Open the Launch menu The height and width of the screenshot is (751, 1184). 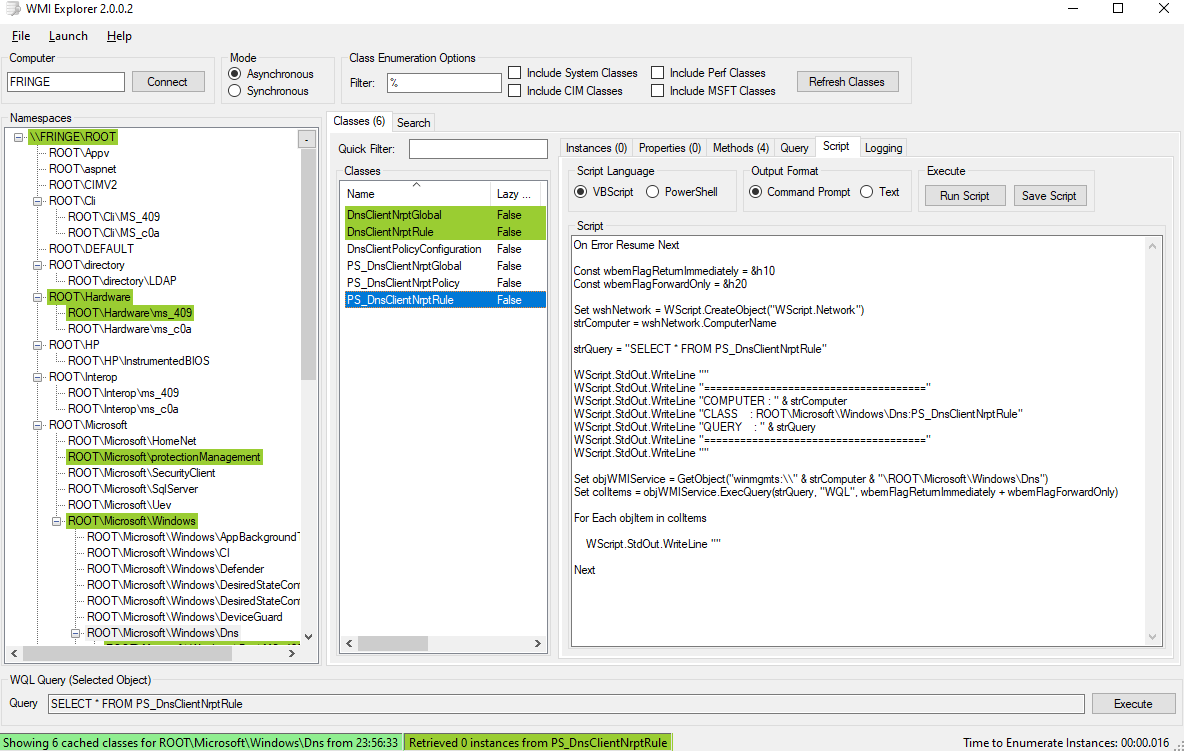coord(68,36)
